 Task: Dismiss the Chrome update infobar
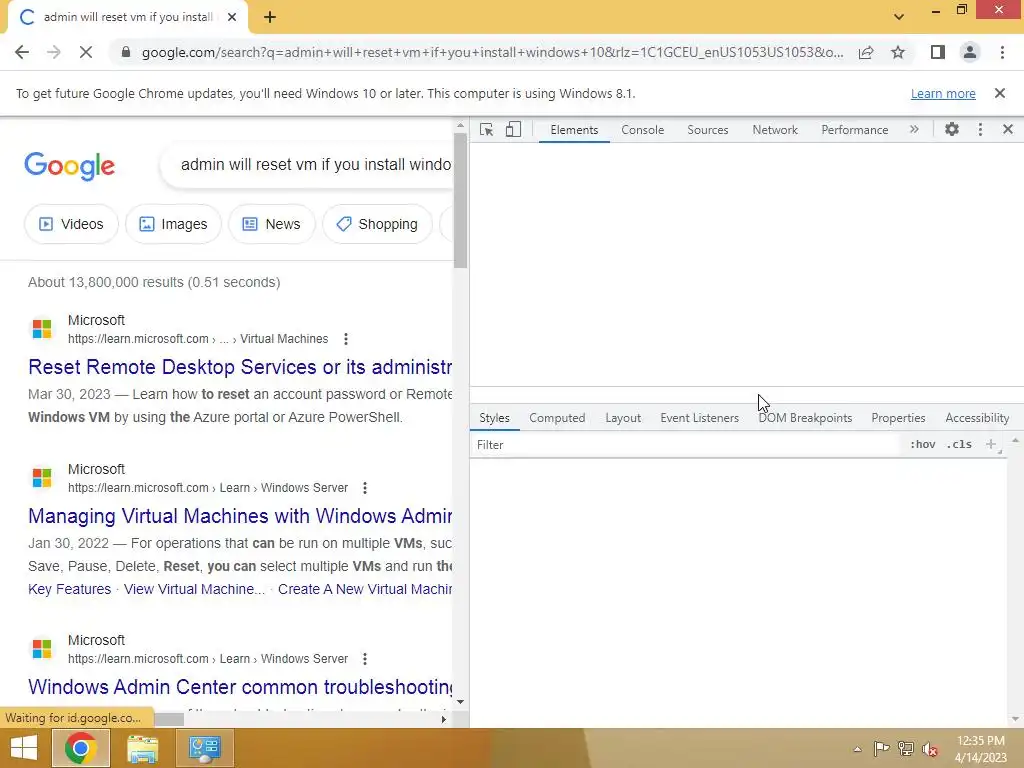[999, 93]
